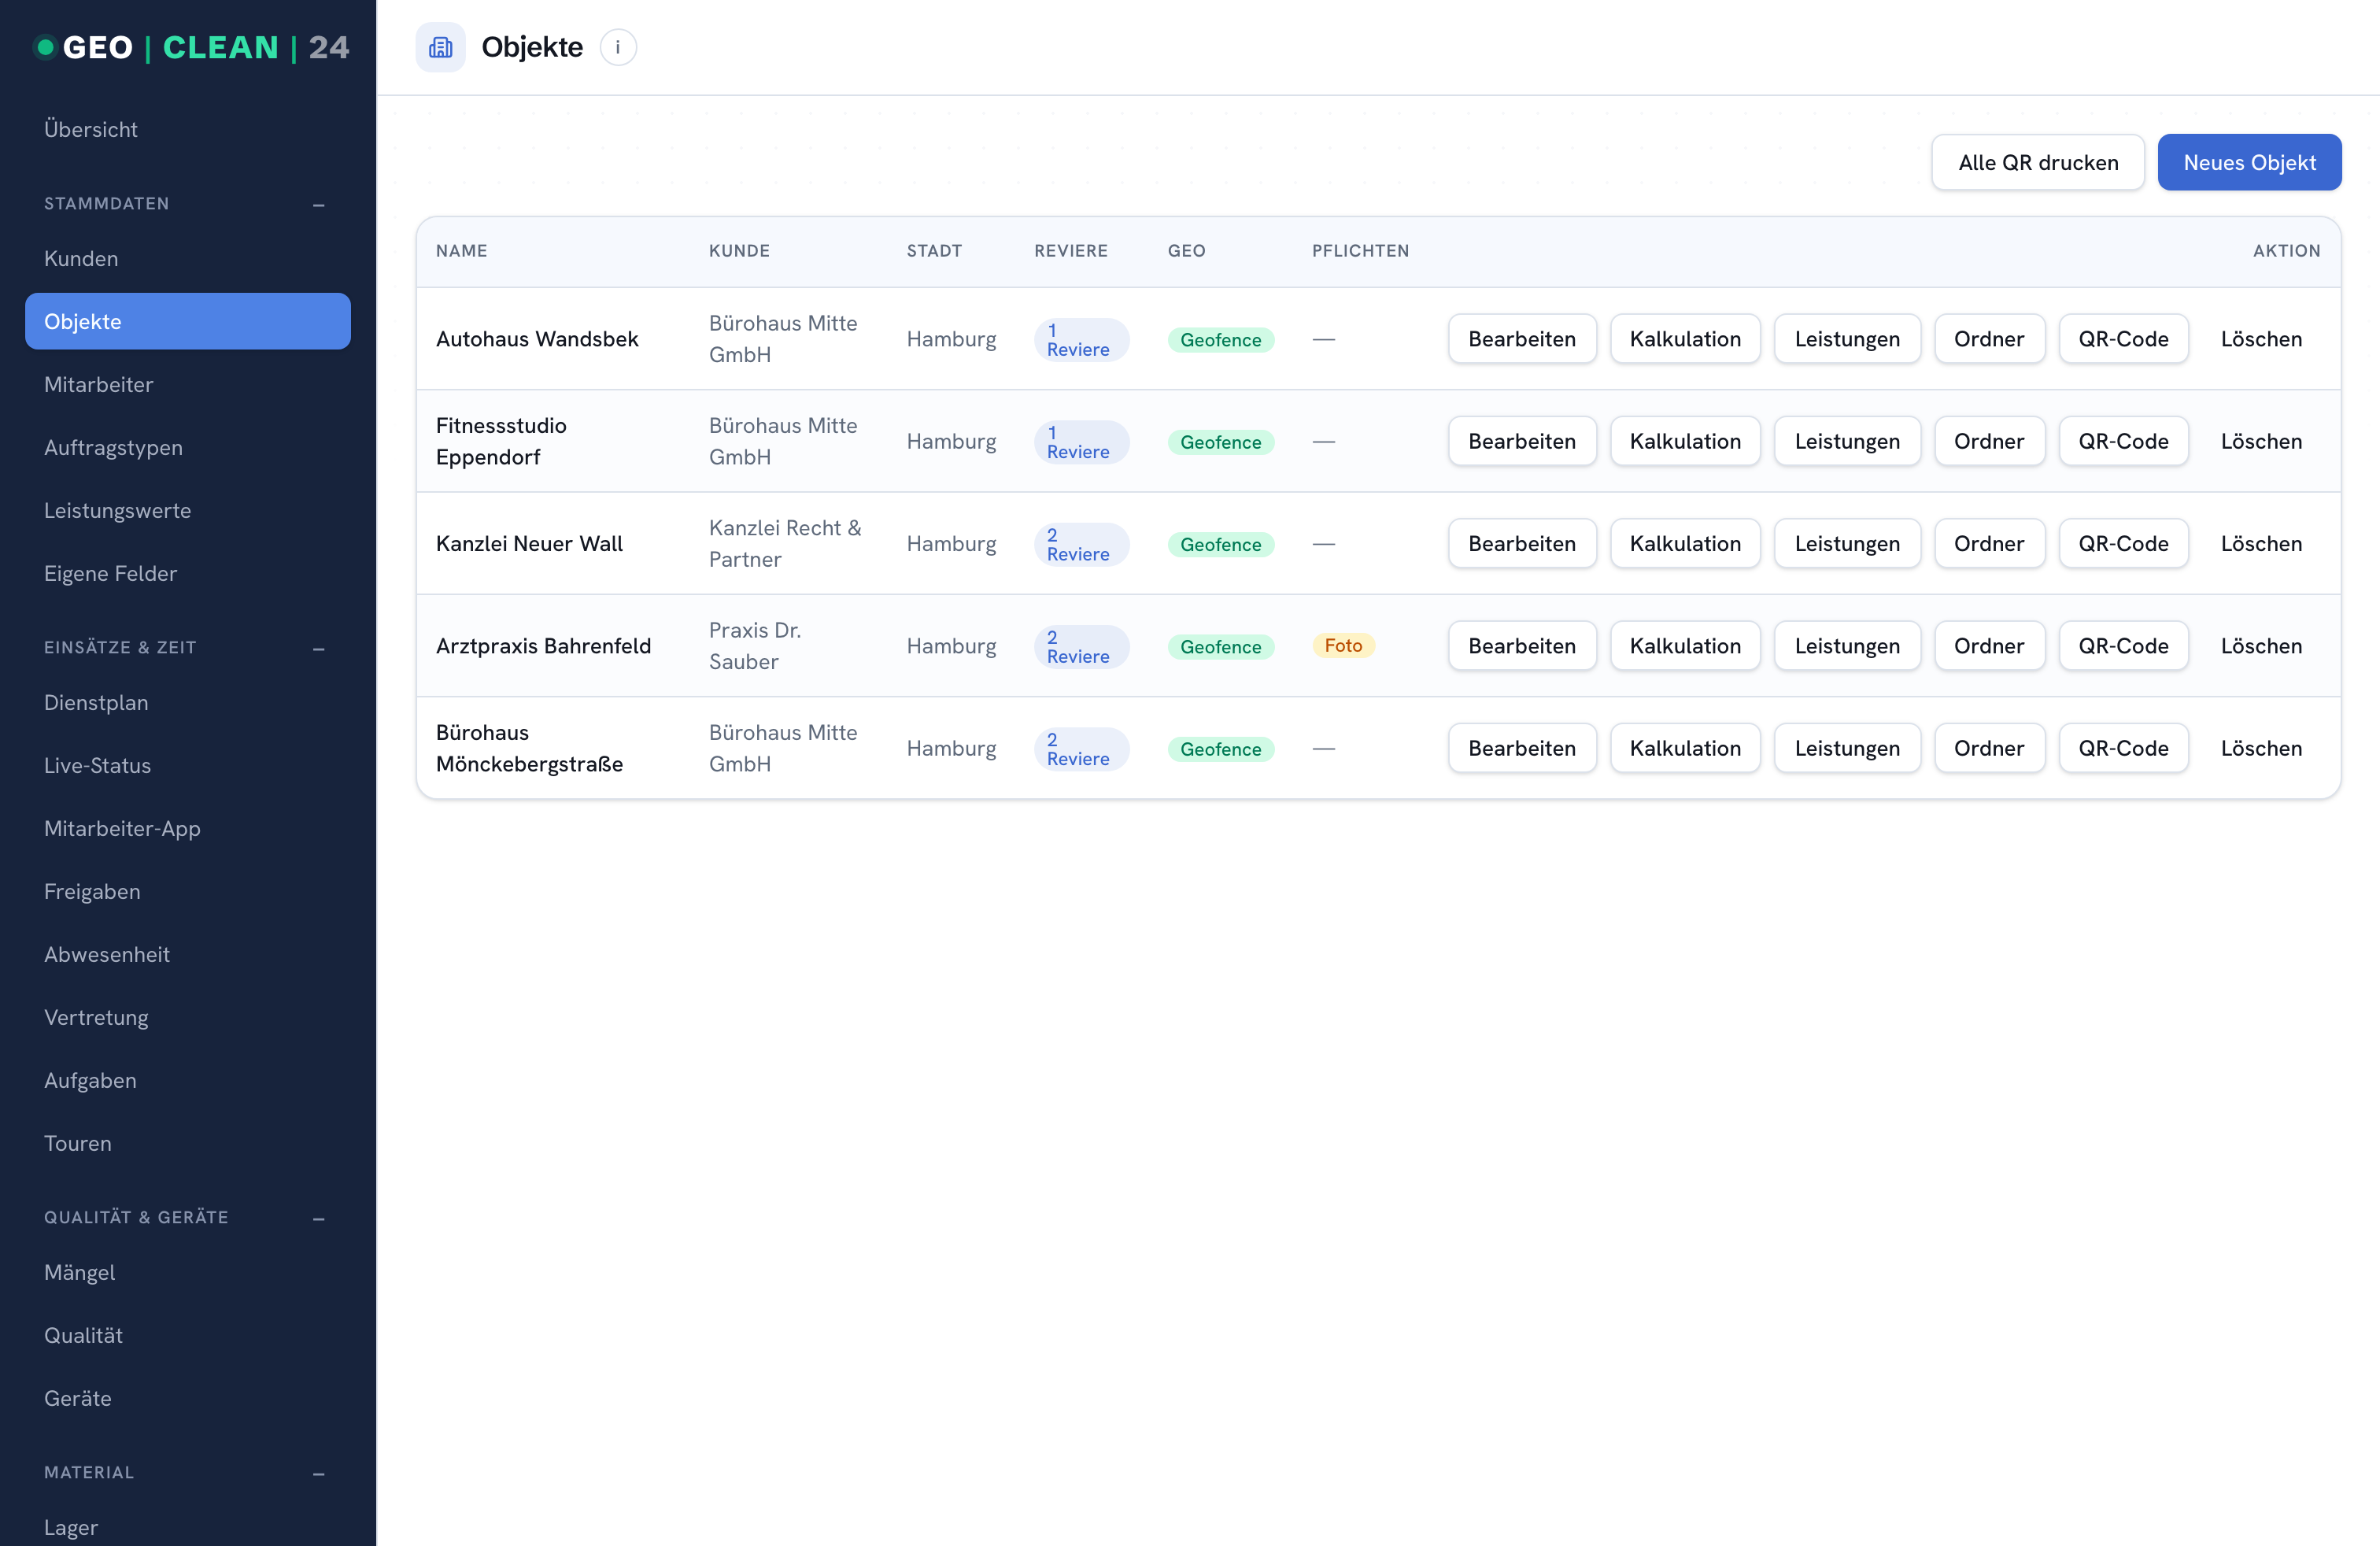Click the Geofence badge for Autohaus Wandsbek
2380x1546 pixels.
click(1220, 340)
